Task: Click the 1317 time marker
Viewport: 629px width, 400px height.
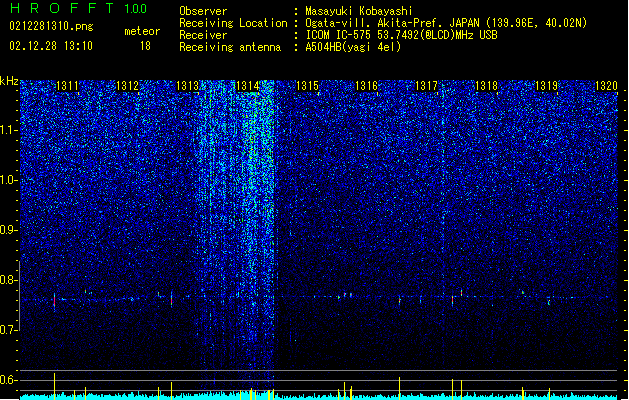Action: pyautogui.click(x=426, y=86)
